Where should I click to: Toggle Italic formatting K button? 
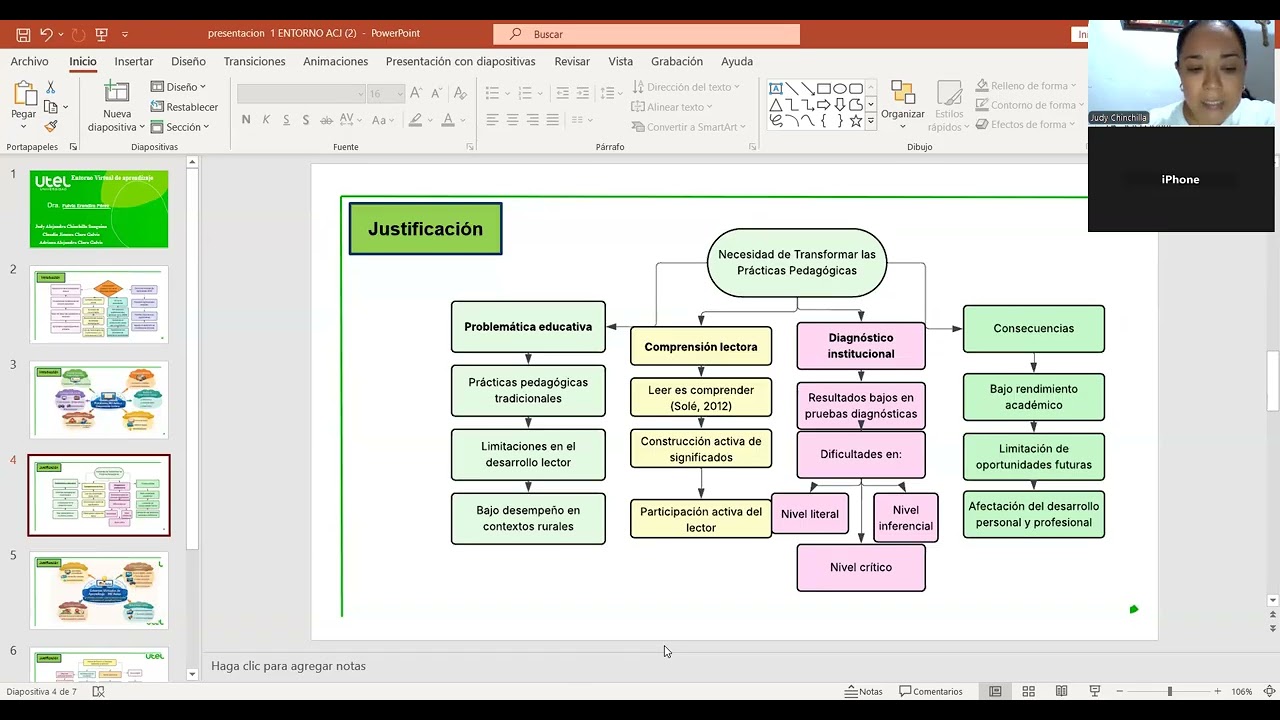(266, 120)
